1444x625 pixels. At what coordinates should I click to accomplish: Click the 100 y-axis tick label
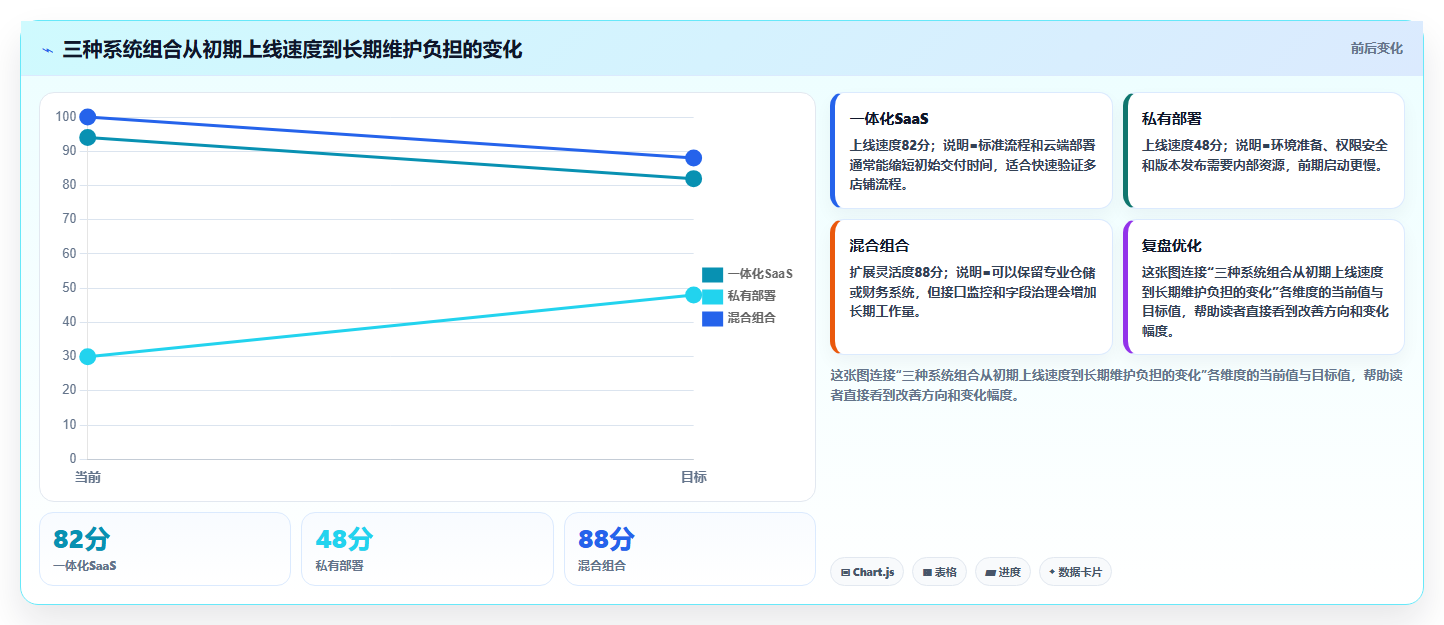tap(66, 117)
